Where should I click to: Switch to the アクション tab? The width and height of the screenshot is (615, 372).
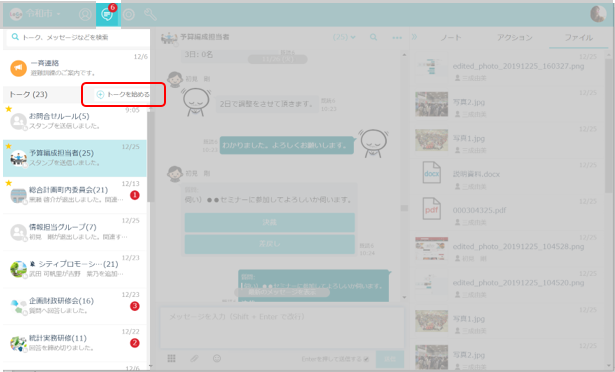coord(515,38)
